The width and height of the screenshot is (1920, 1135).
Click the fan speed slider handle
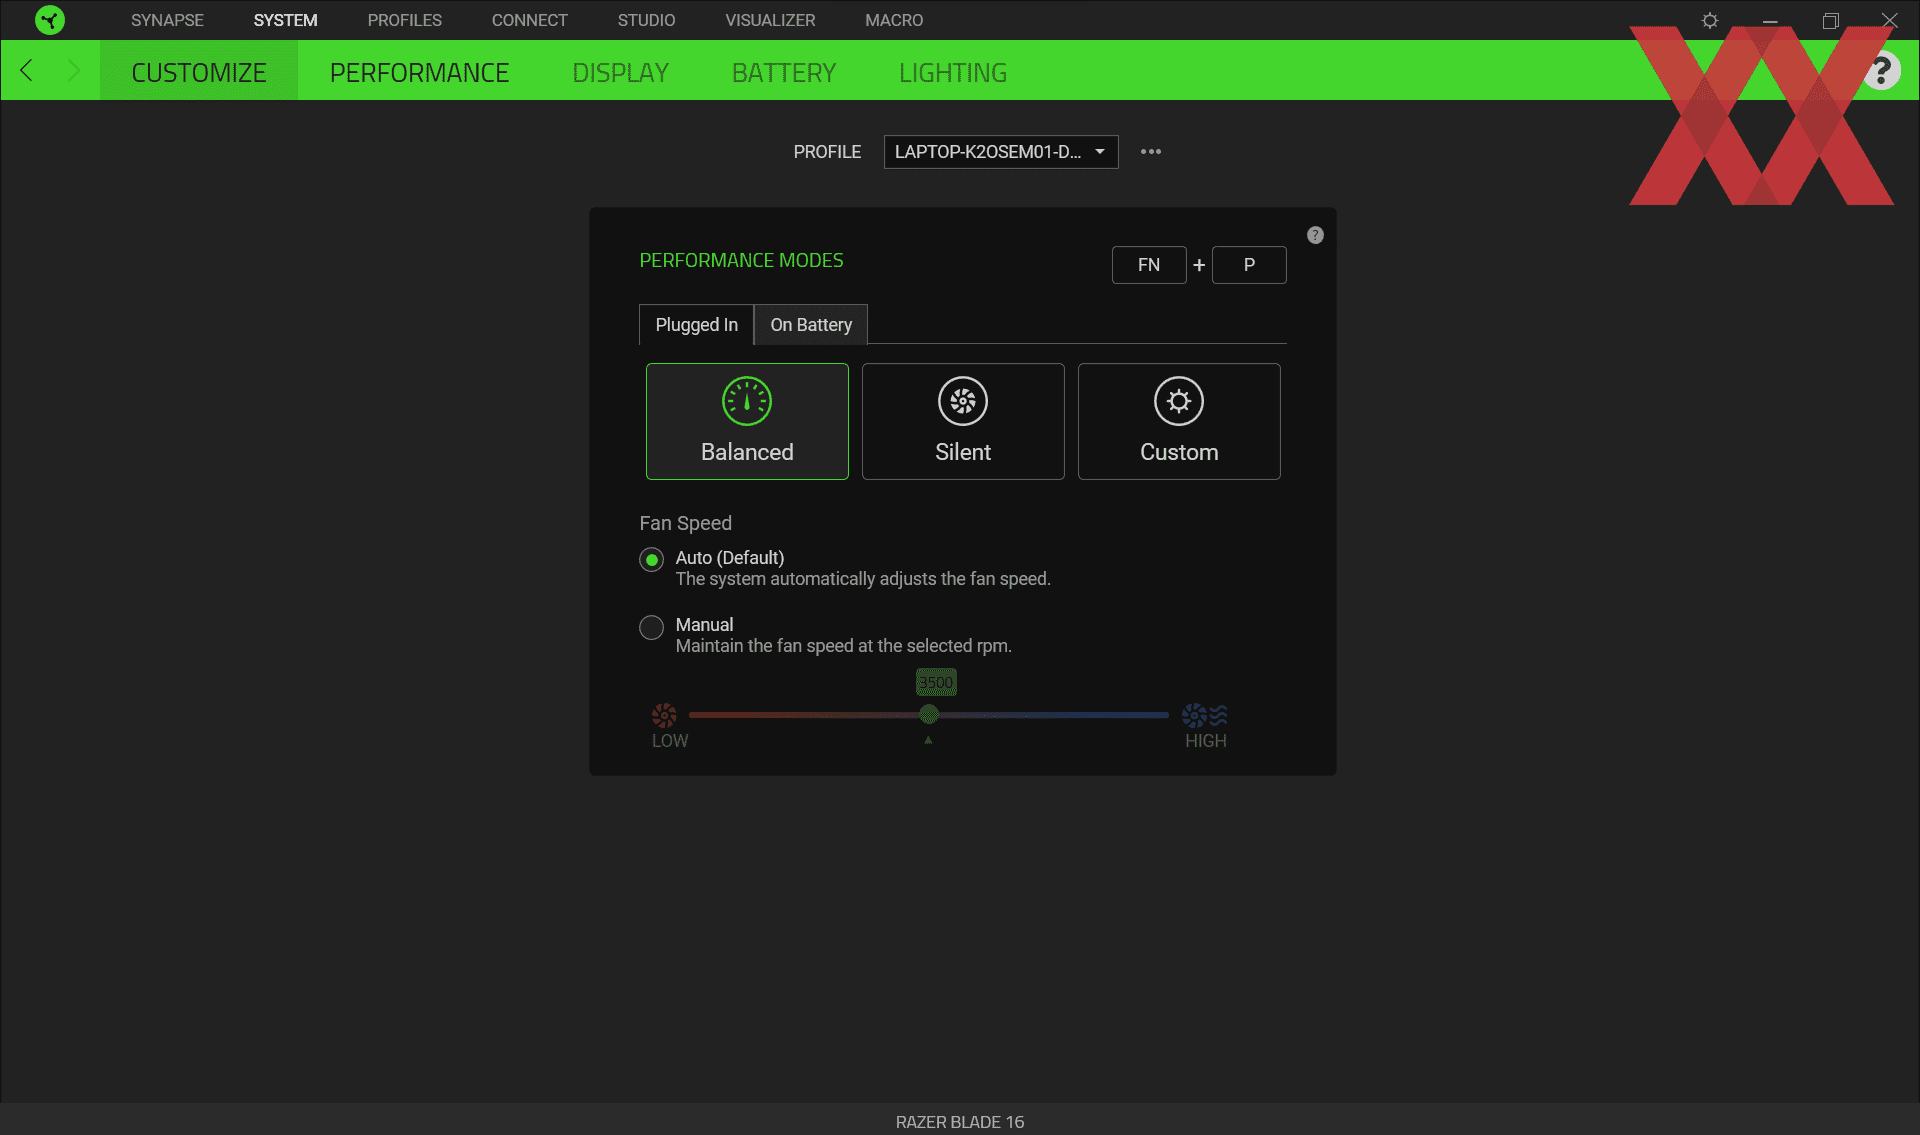coord(929,714)
